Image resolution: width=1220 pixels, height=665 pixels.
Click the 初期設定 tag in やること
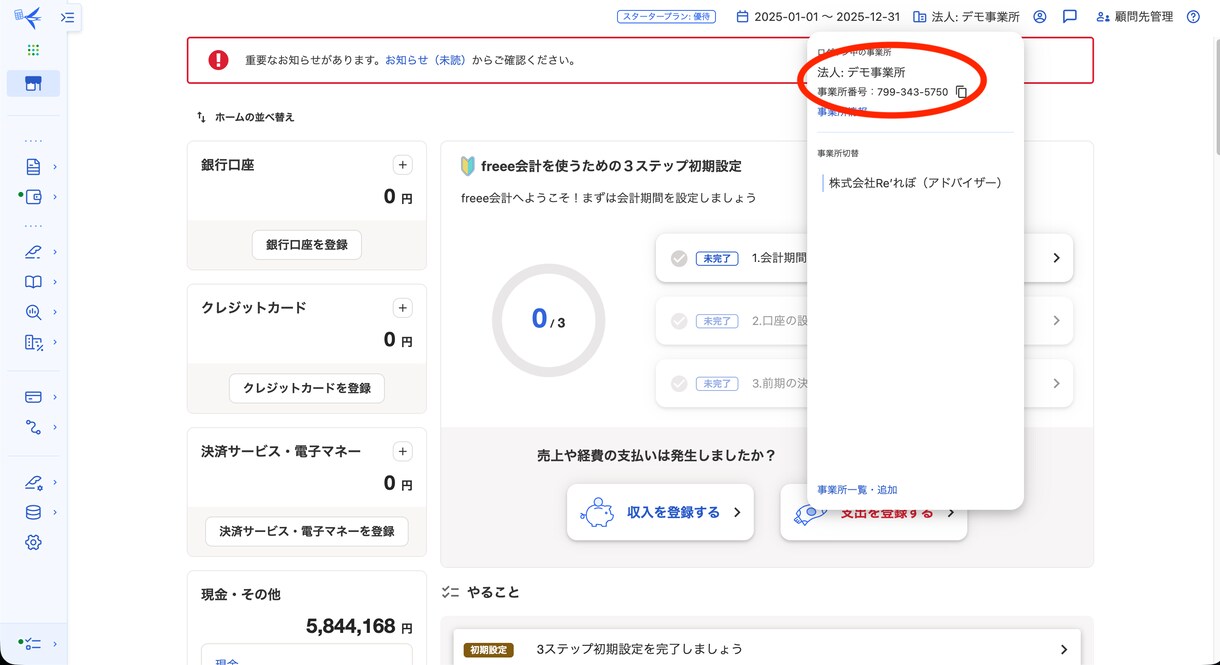pos(488,650)
